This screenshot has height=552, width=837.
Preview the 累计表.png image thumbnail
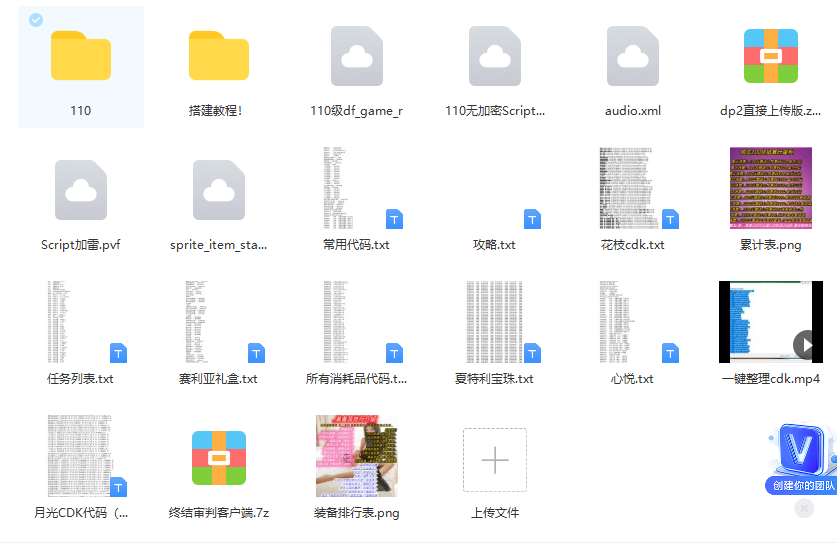[771, 189]
